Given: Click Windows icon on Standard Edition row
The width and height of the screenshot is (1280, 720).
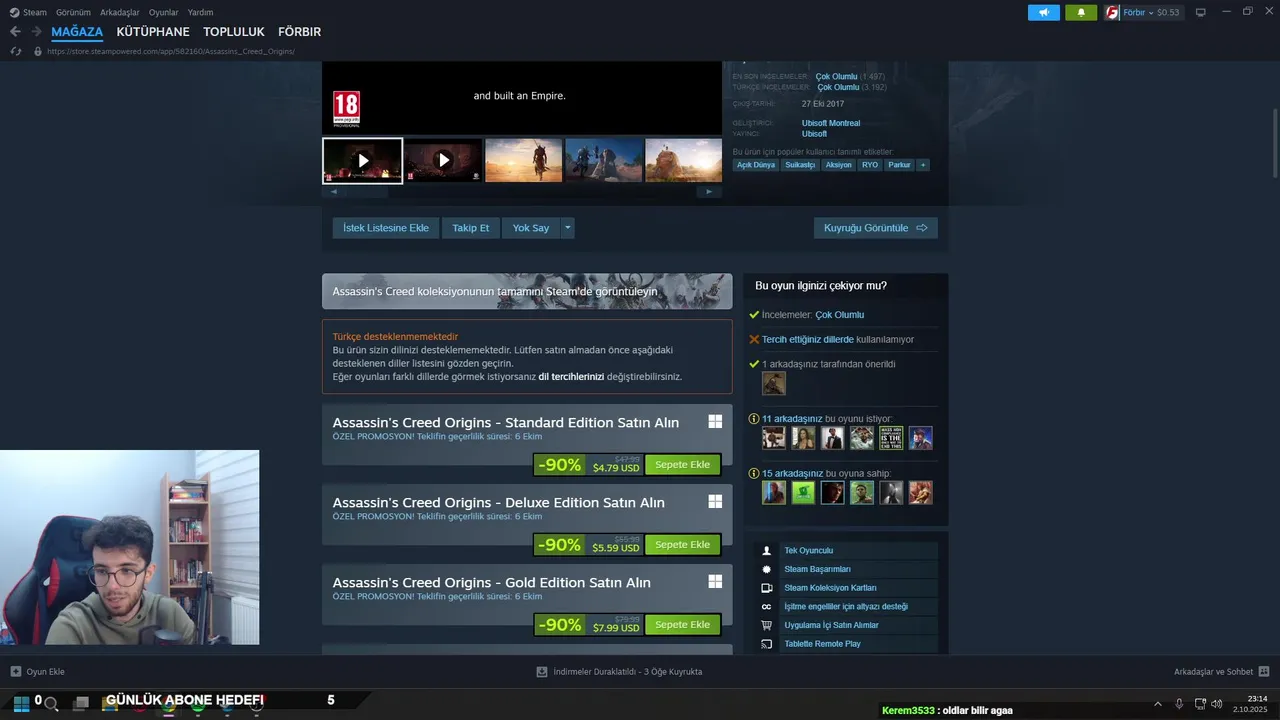Looking at the screenshot, I should [x=715, y=422].
